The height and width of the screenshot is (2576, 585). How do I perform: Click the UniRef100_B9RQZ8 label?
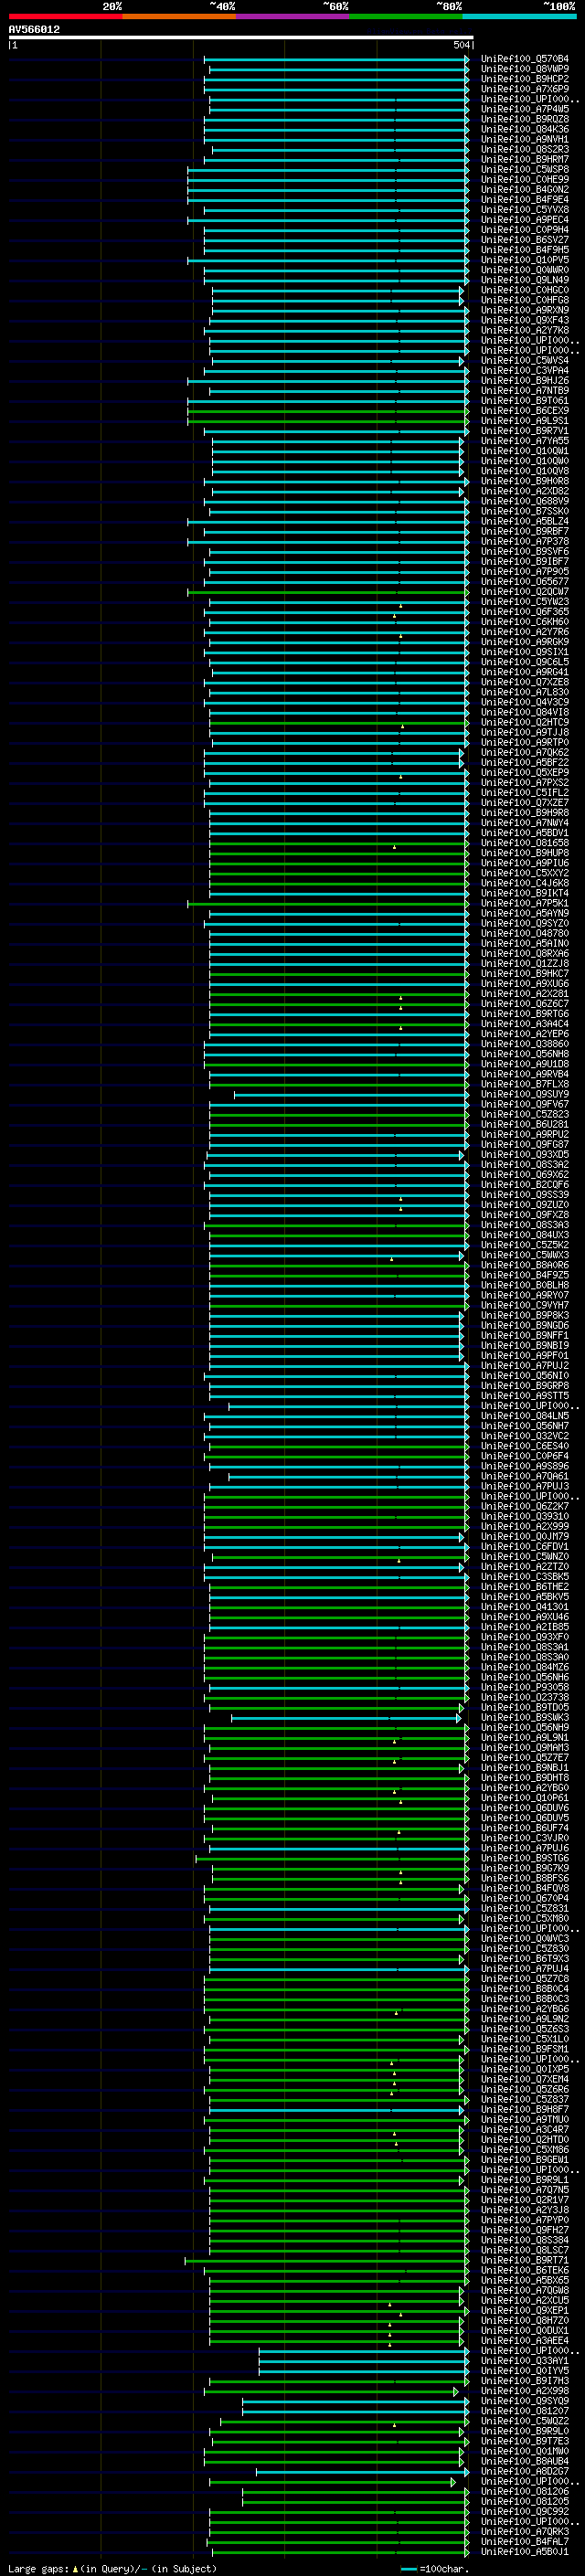click(x=525, y=119)
